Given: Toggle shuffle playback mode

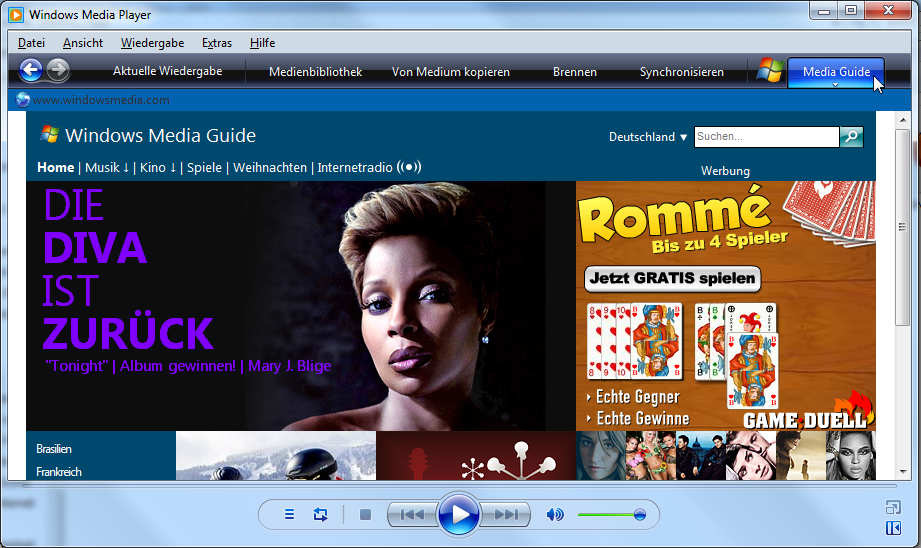Looking at the screenshot, I should pyautogui.click(x=289, y=515).
